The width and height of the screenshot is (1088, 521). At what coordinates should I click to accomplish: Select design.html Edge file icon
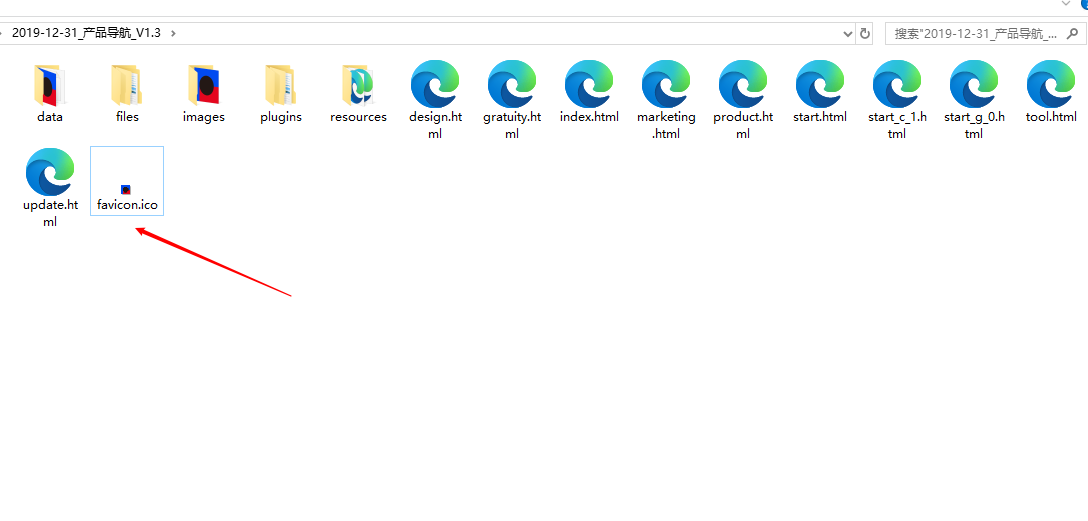(435, 84)
